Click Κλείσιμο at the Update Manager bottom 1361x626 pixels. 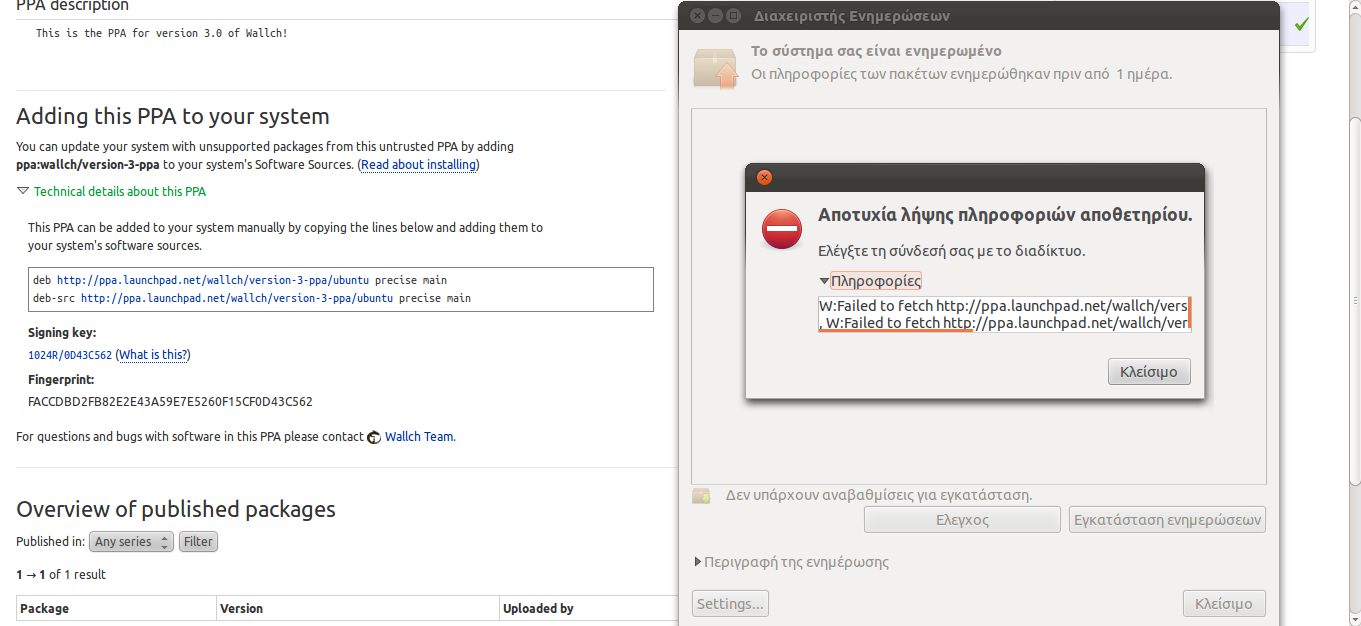pos(1224,604)
